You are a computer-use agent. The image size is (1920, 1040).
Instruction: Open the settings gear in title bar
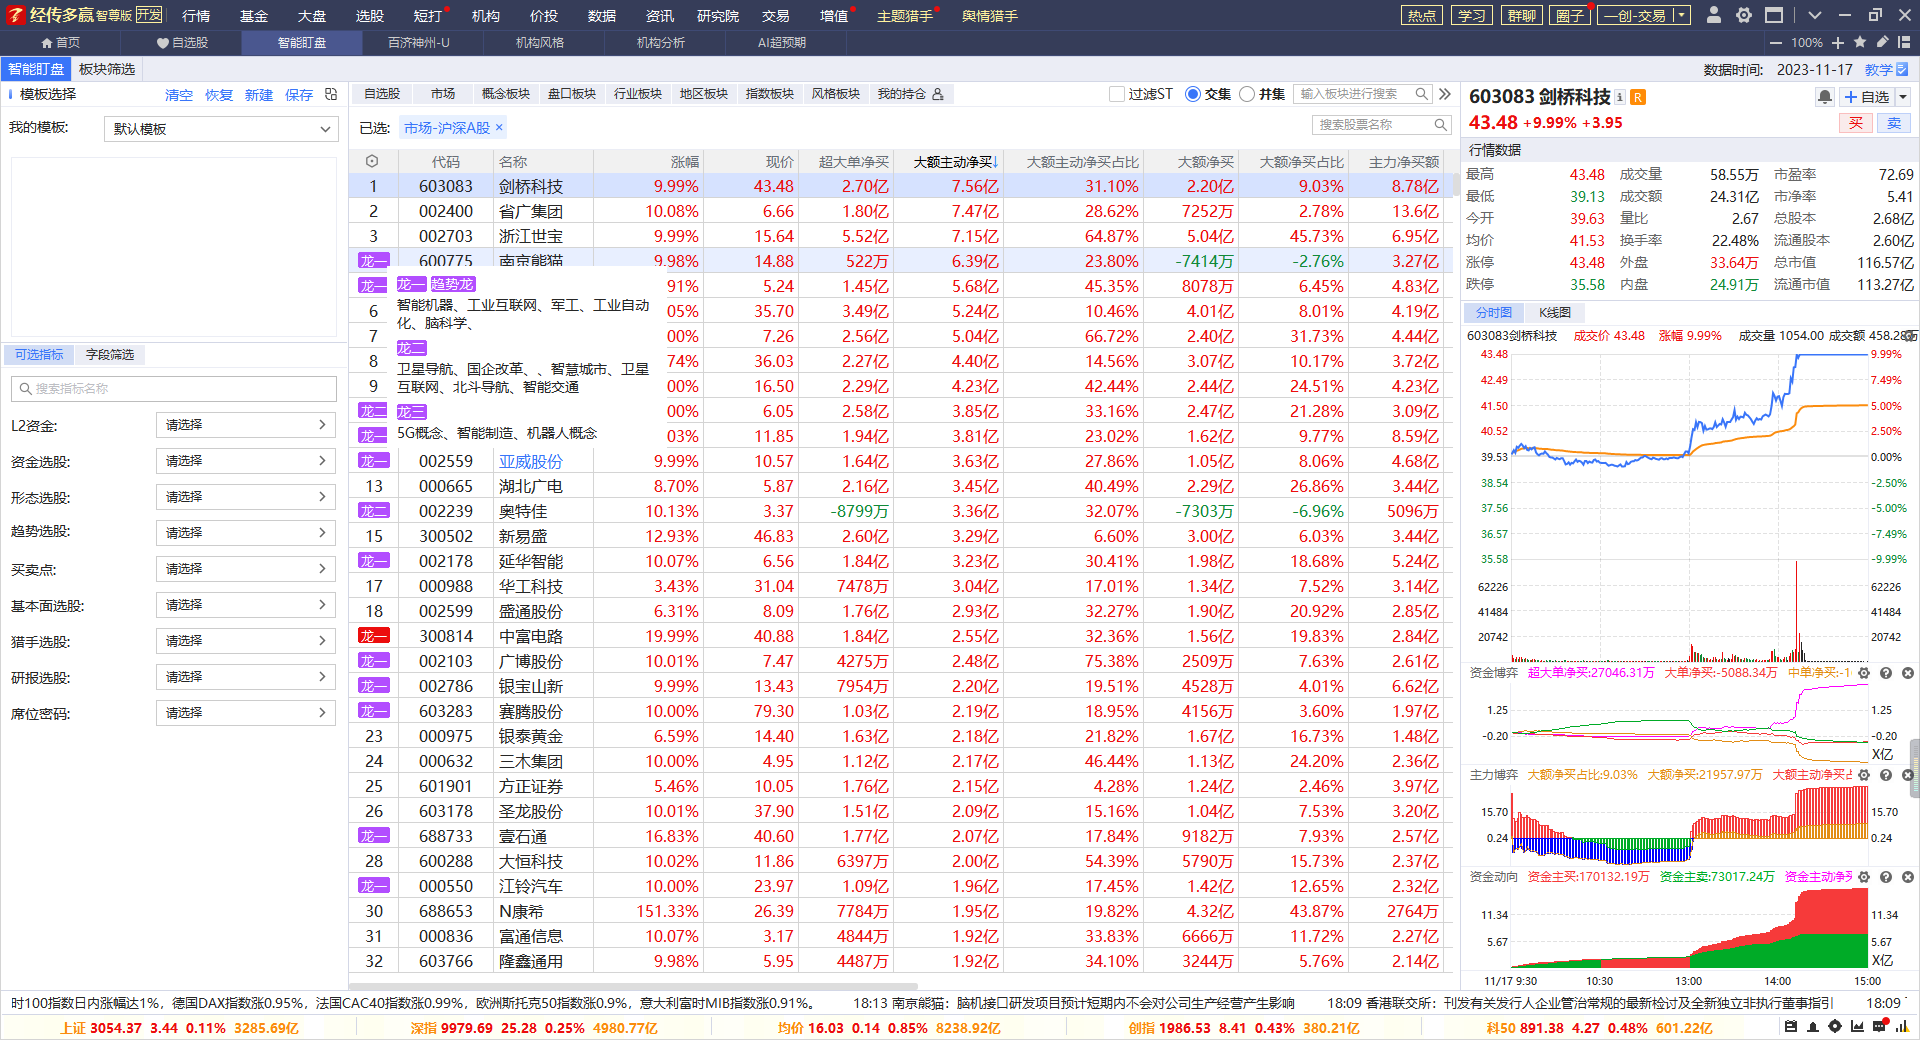pyautogui.click(x=1744, y=15)
